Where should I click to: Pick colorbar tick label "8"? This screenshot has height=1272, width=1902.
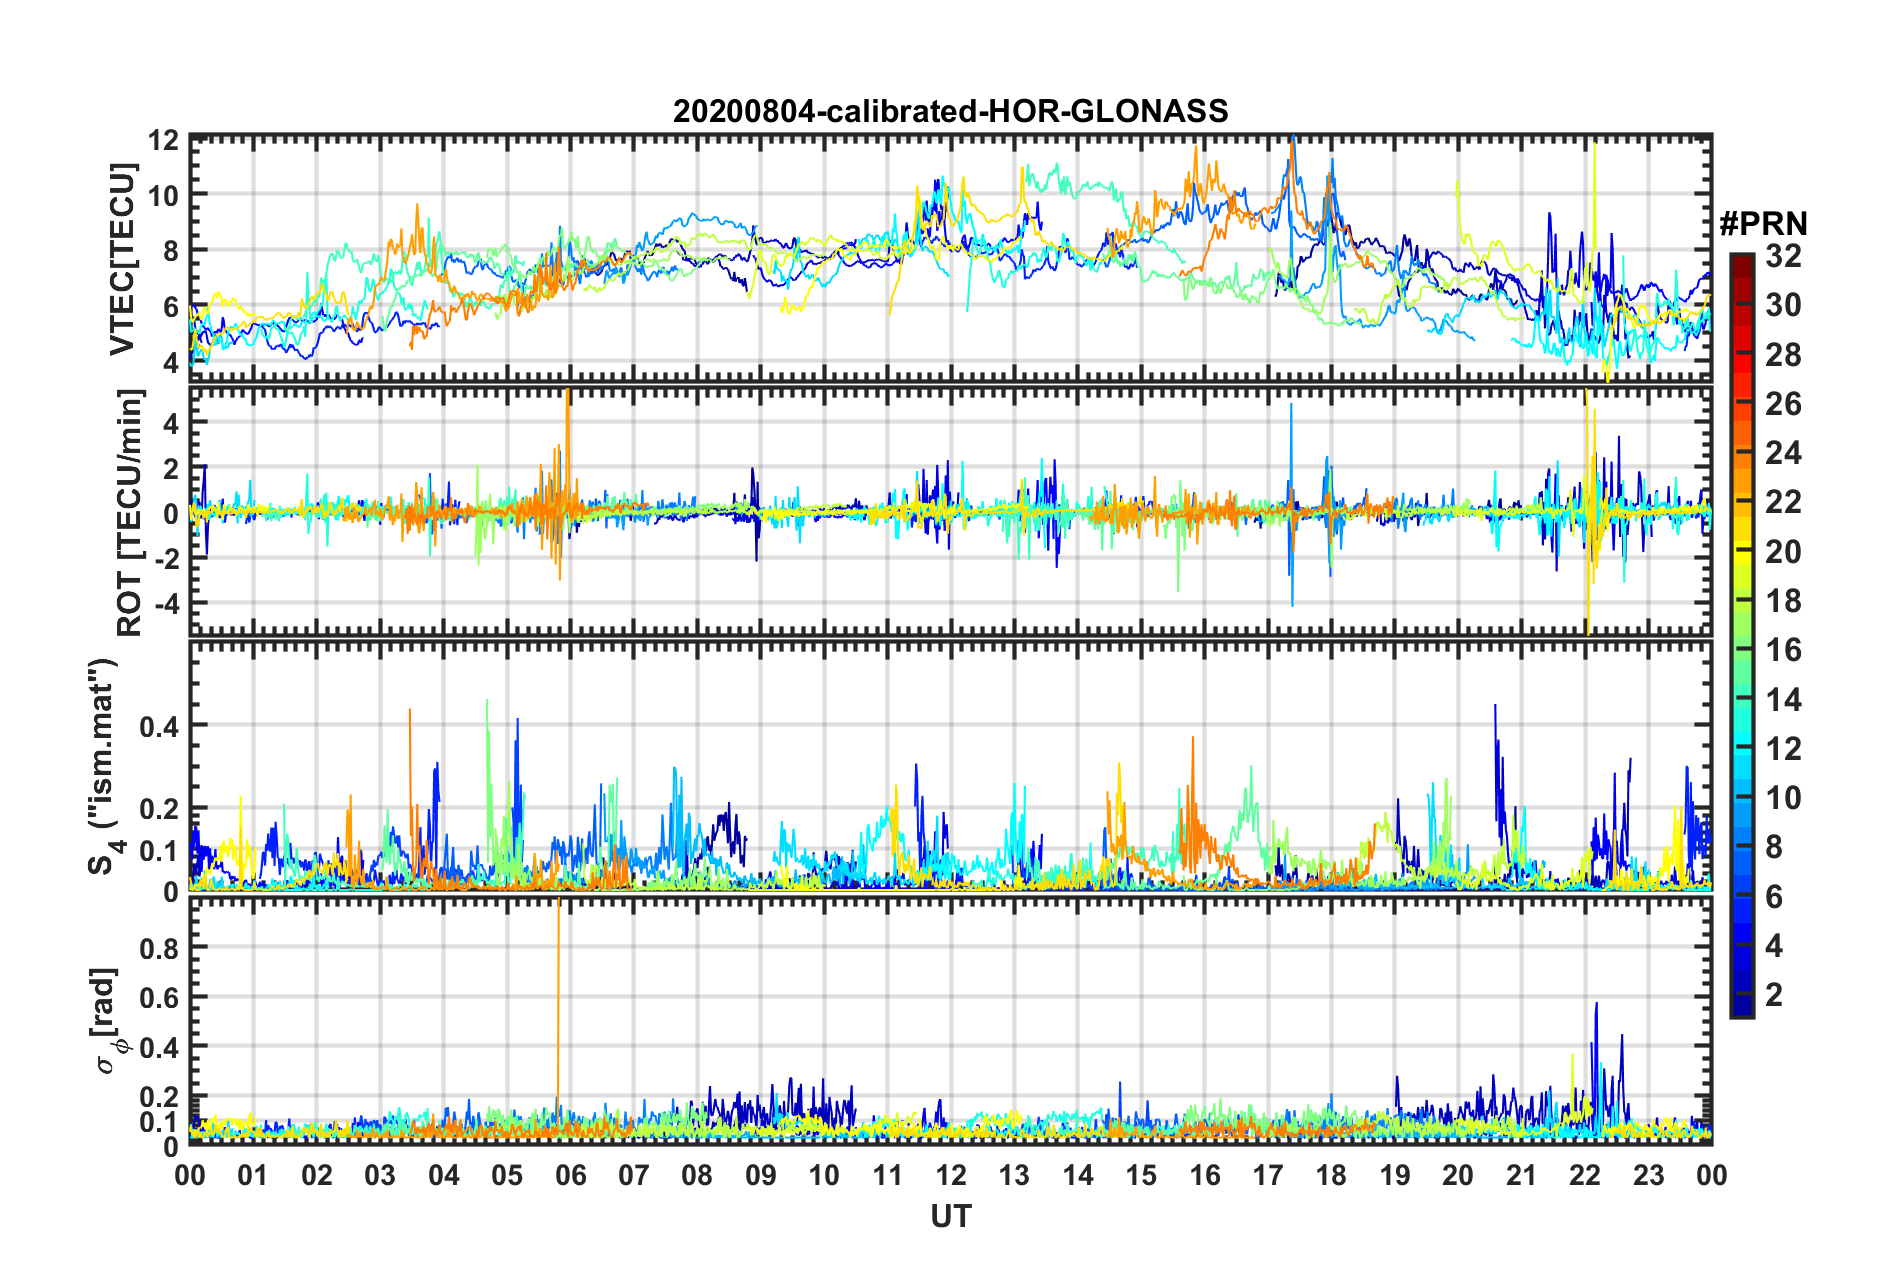tap(1774, 847)
